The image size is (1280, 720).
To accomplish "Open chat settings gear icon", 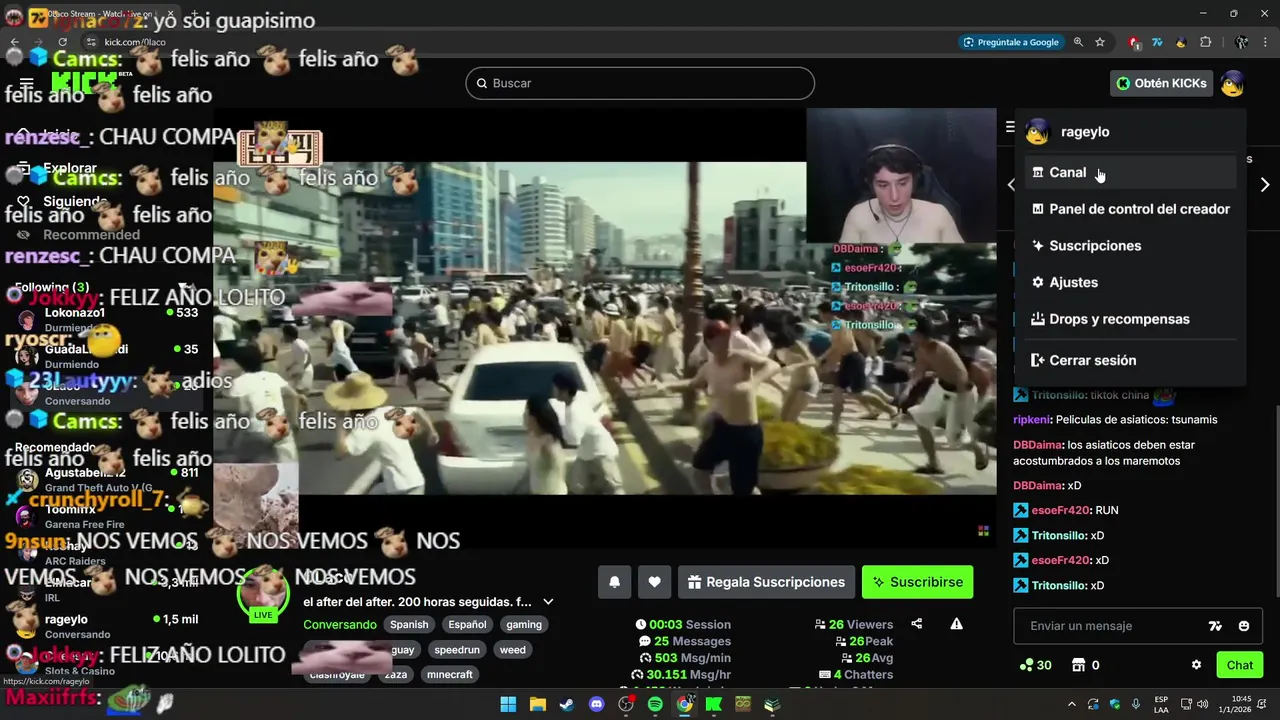I will (1196, 665).
